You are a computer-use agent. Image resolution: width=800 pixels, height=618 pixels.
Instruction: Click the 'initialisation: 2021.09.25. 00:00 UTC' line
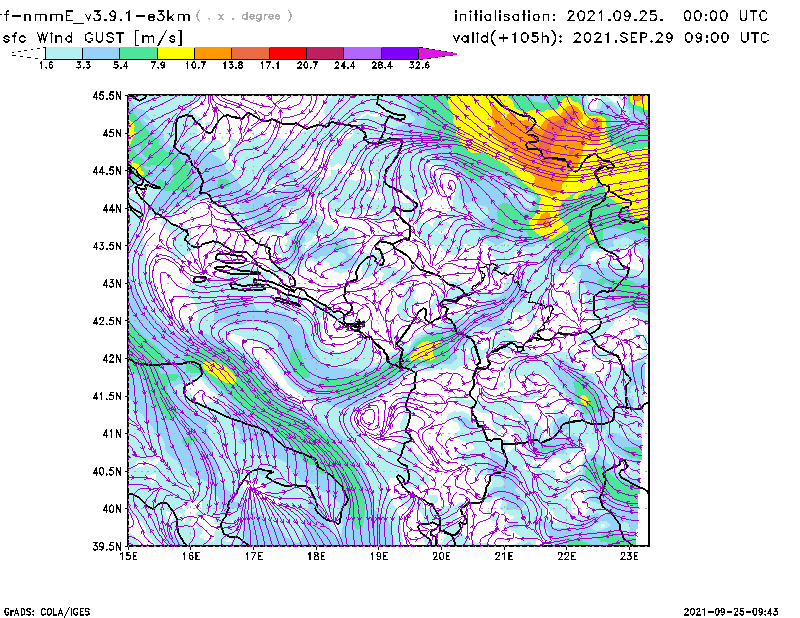(x=611, y=16)
